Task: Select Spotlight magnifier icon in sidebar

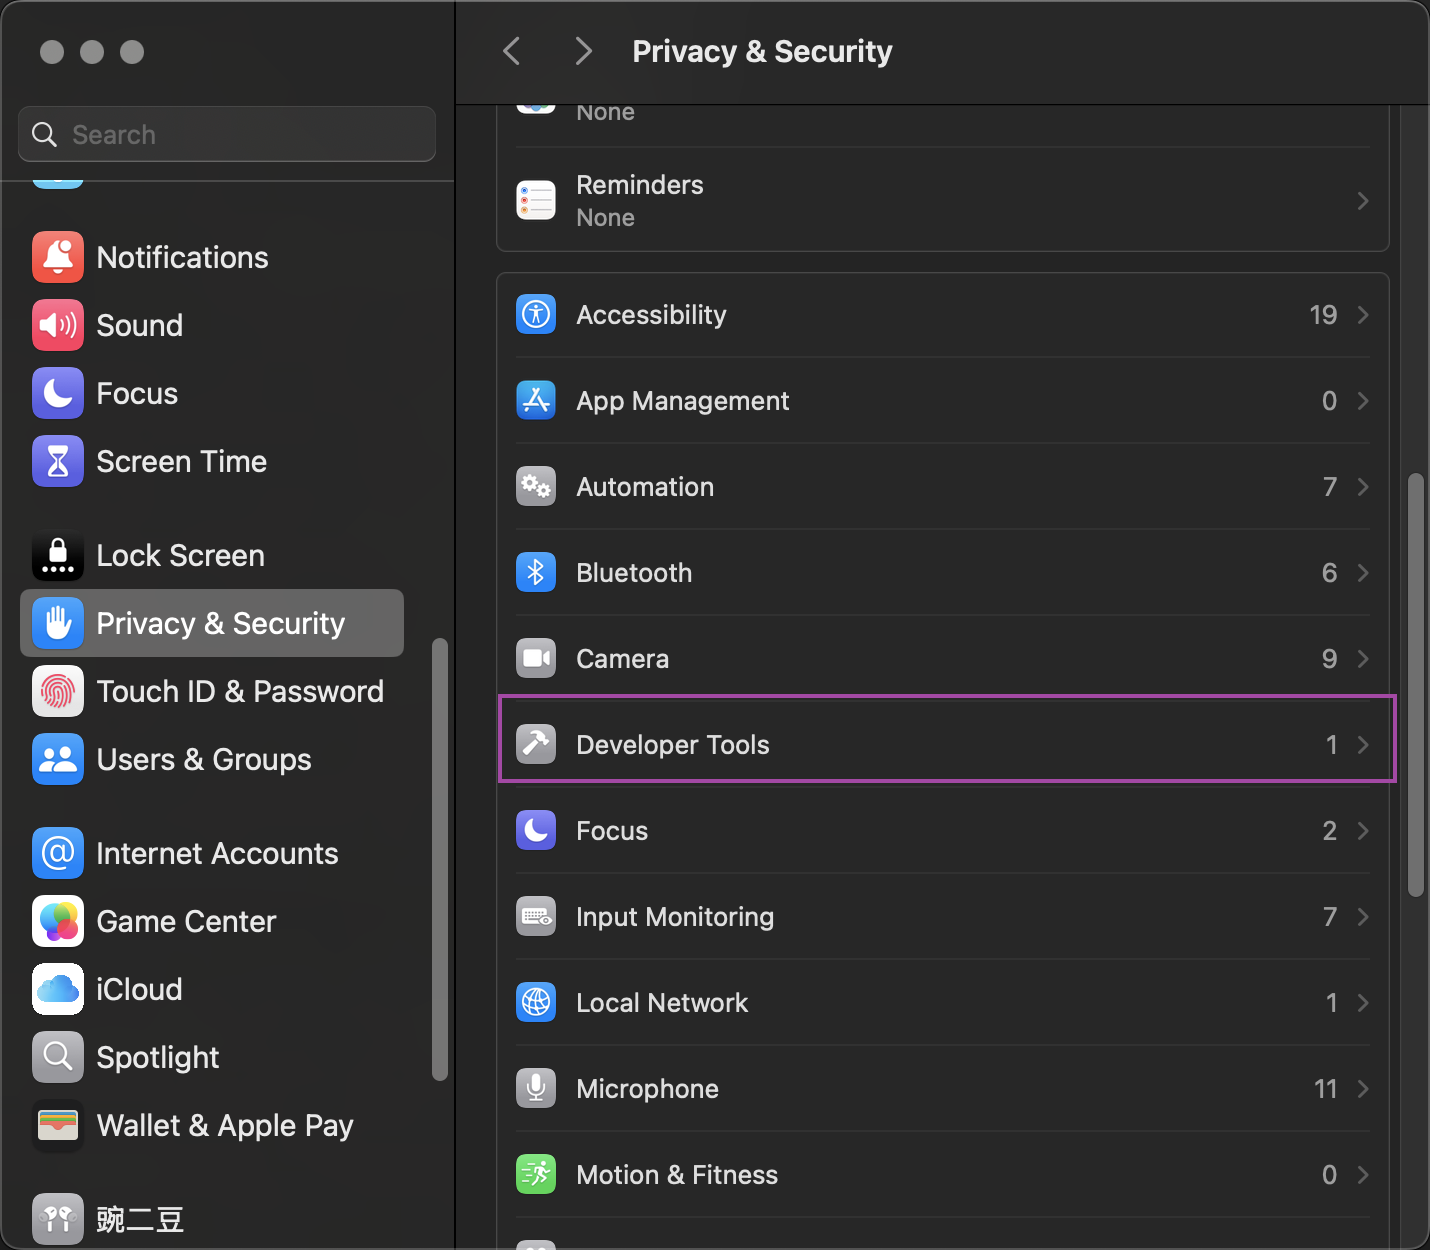Action: (58, 1057)
